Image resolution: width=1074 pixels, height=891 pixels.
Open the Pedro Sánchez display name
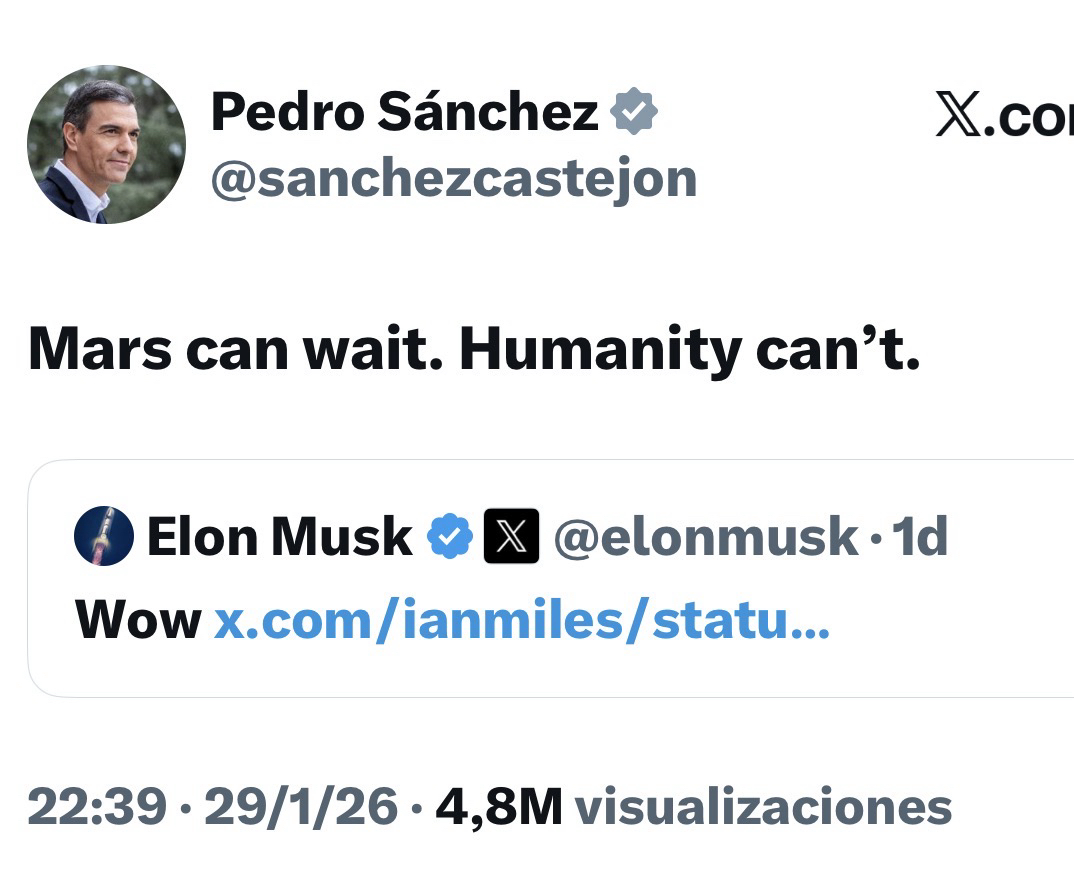point(405,111)
